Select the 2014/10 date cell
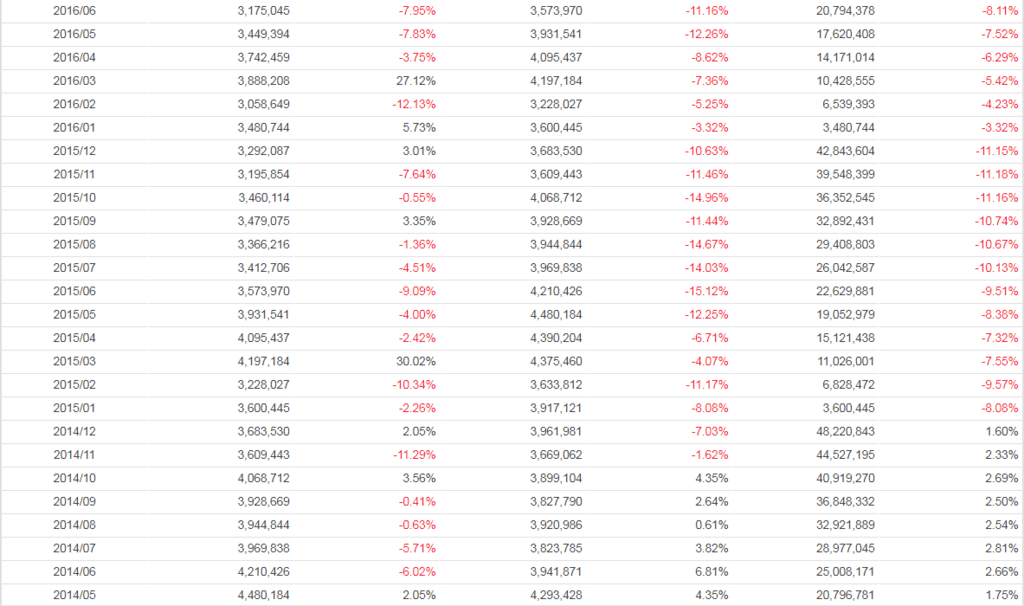This screenshot has height=606, width=1024. click(x=75, y=478)
